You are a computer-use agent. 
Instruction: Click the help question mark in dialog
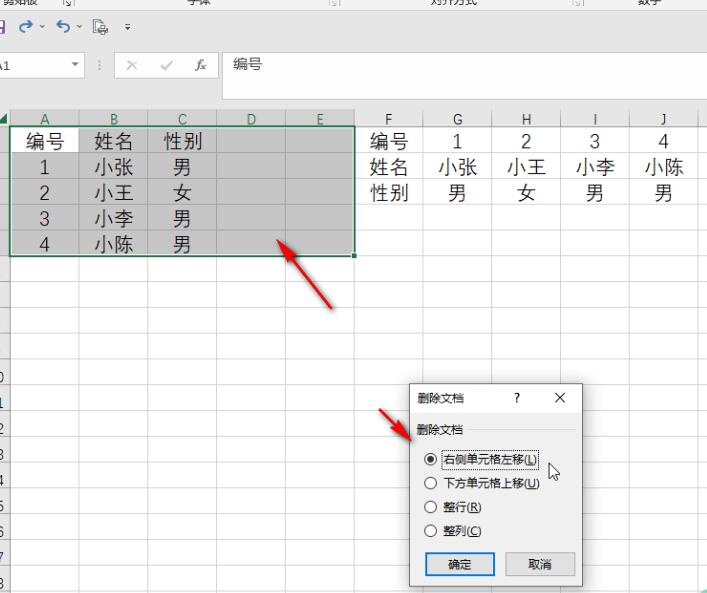tap(517, 398)
